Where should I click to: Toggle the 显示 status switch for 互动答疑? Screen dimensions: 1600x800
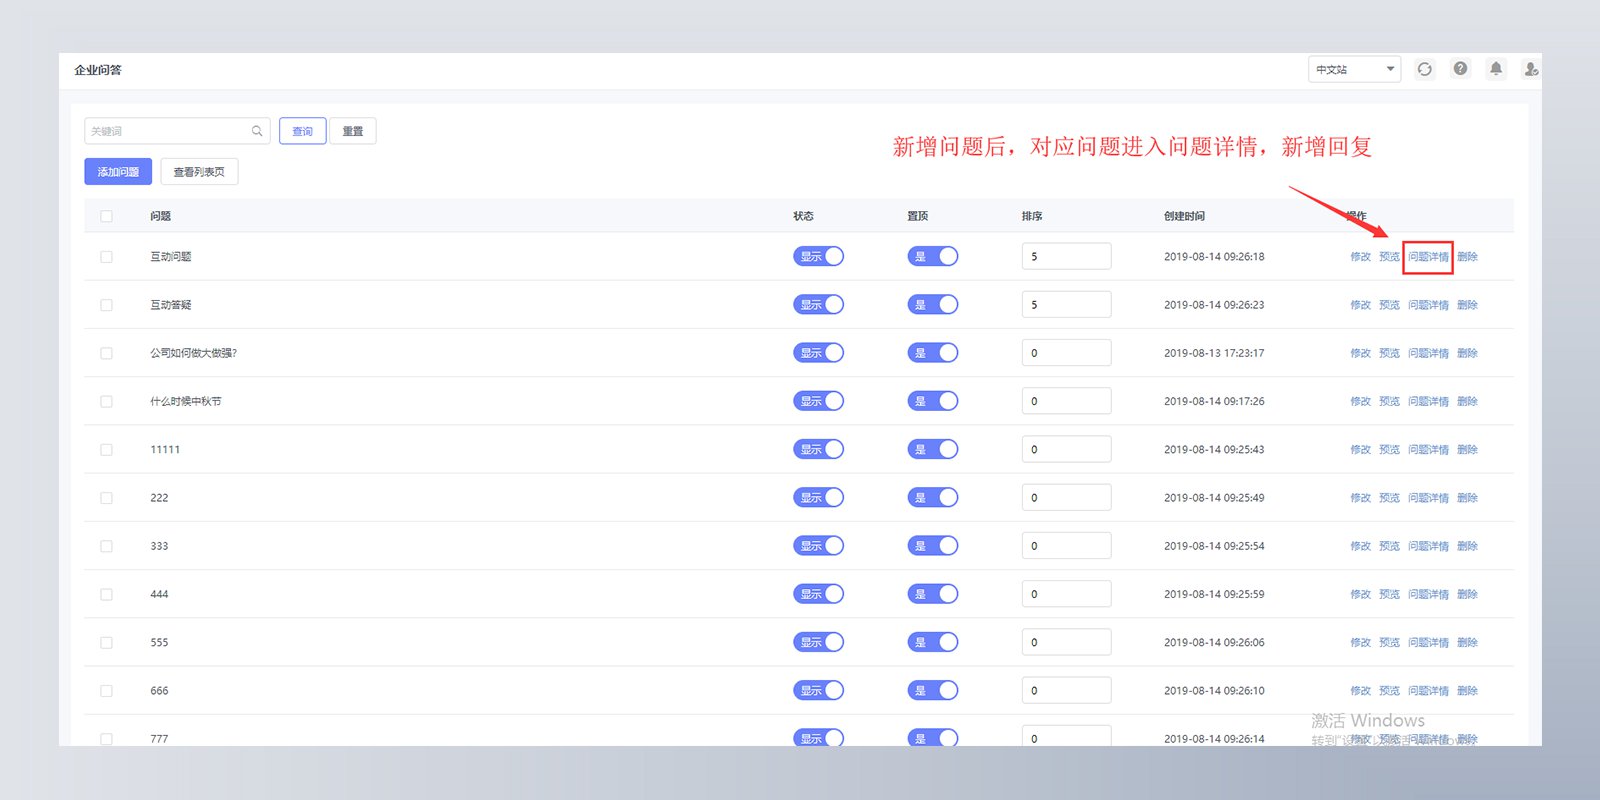[818, 305]
